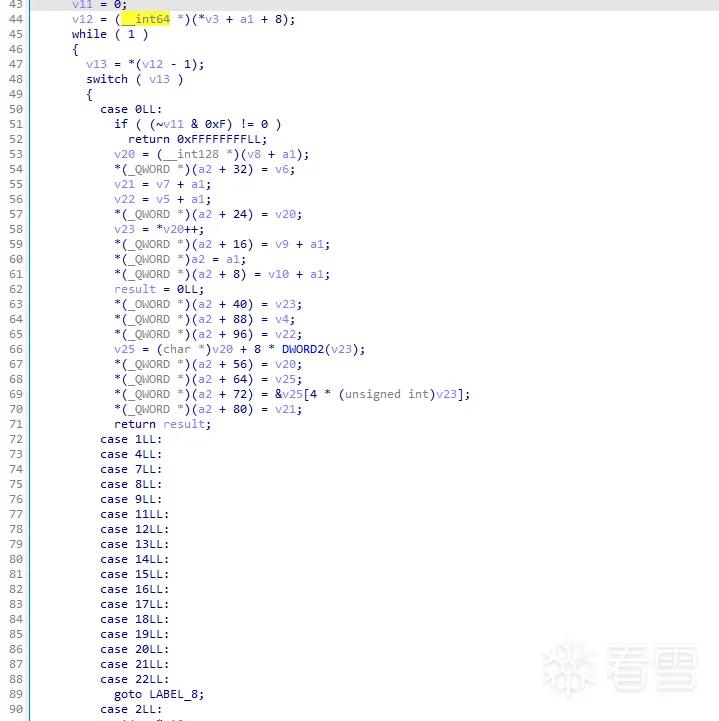Click the while keyword on line 45
This screenshot has height=721, width=719.
[89, 34]
